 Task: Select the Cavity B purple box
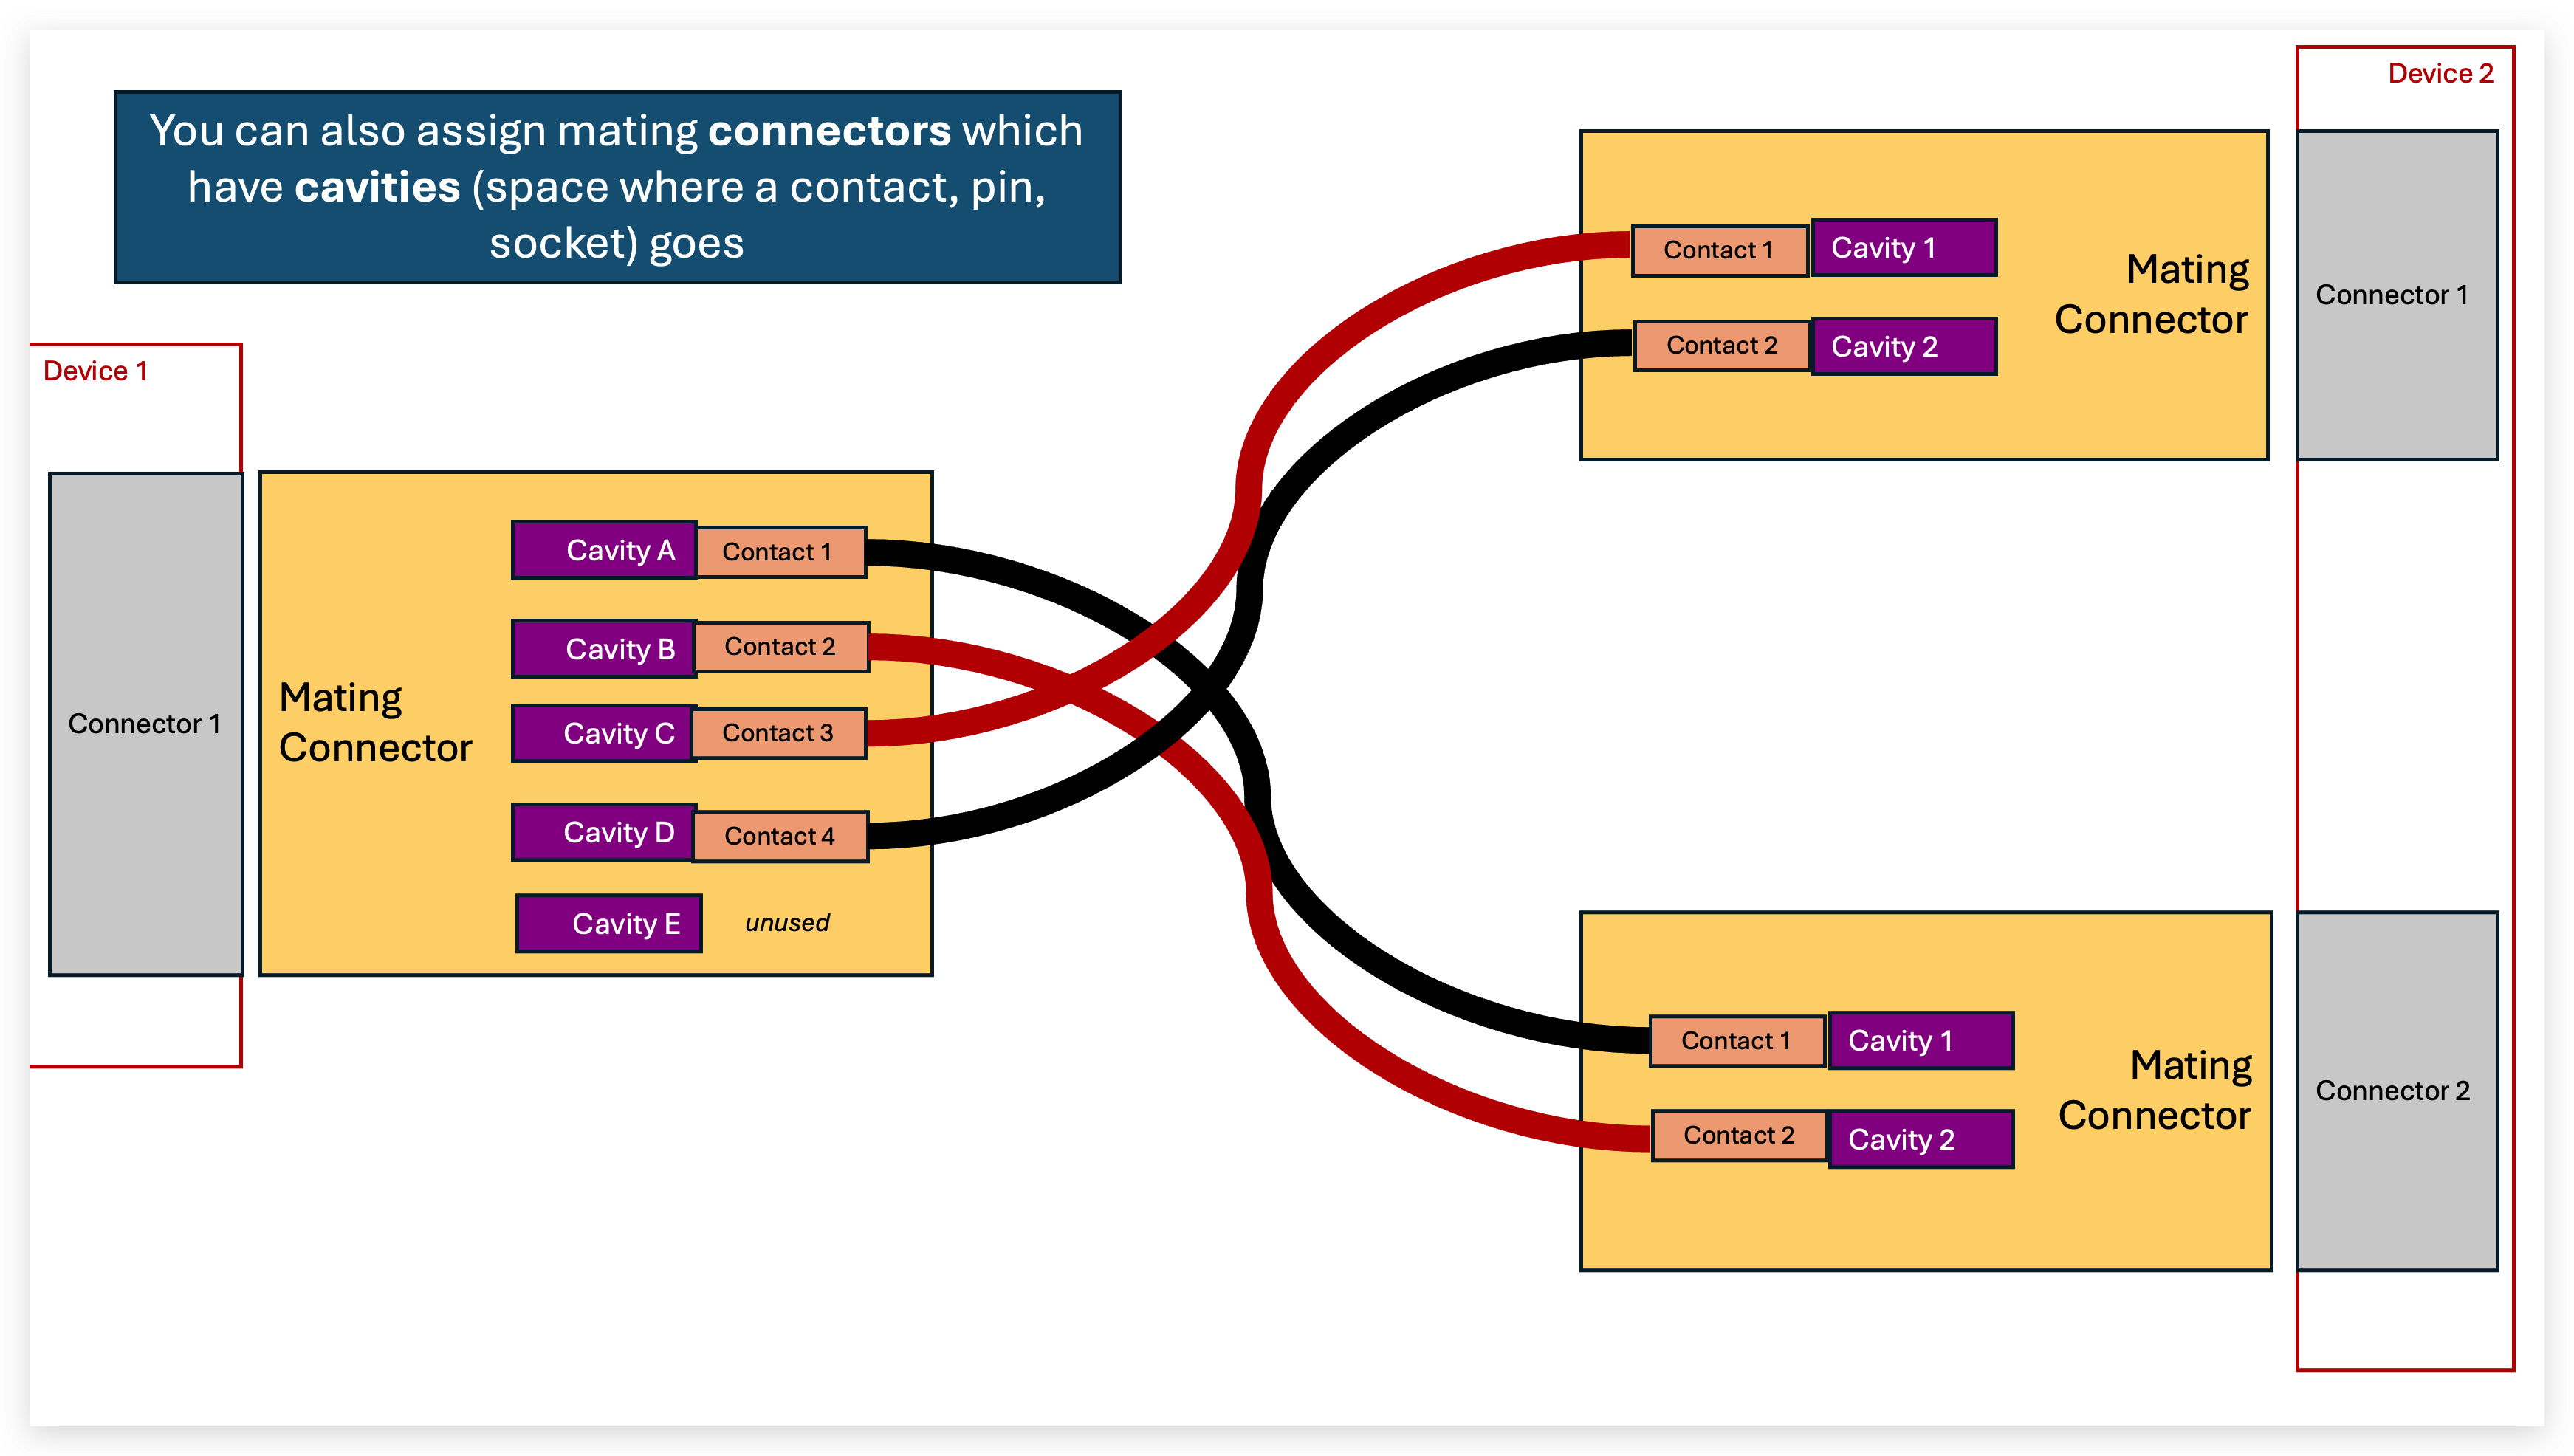[x=604, y=649]
